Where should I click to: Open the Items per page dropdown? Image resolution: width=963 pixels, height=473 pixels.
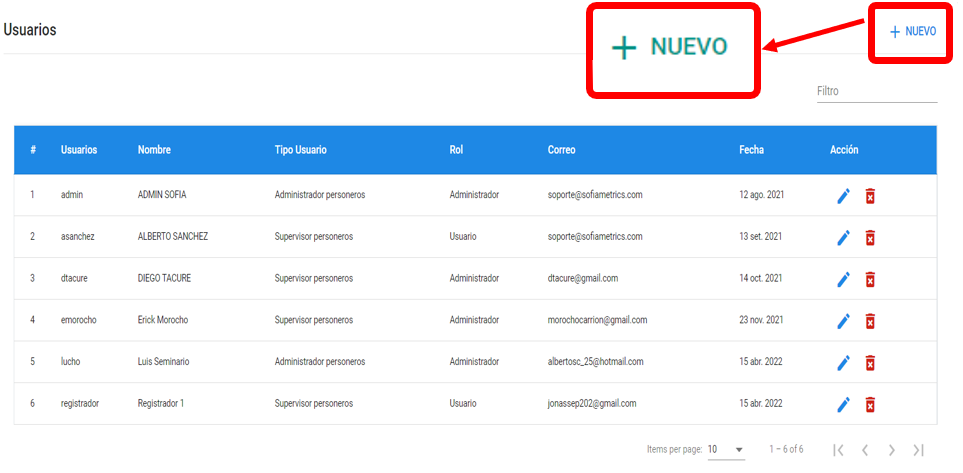point(726,450)
